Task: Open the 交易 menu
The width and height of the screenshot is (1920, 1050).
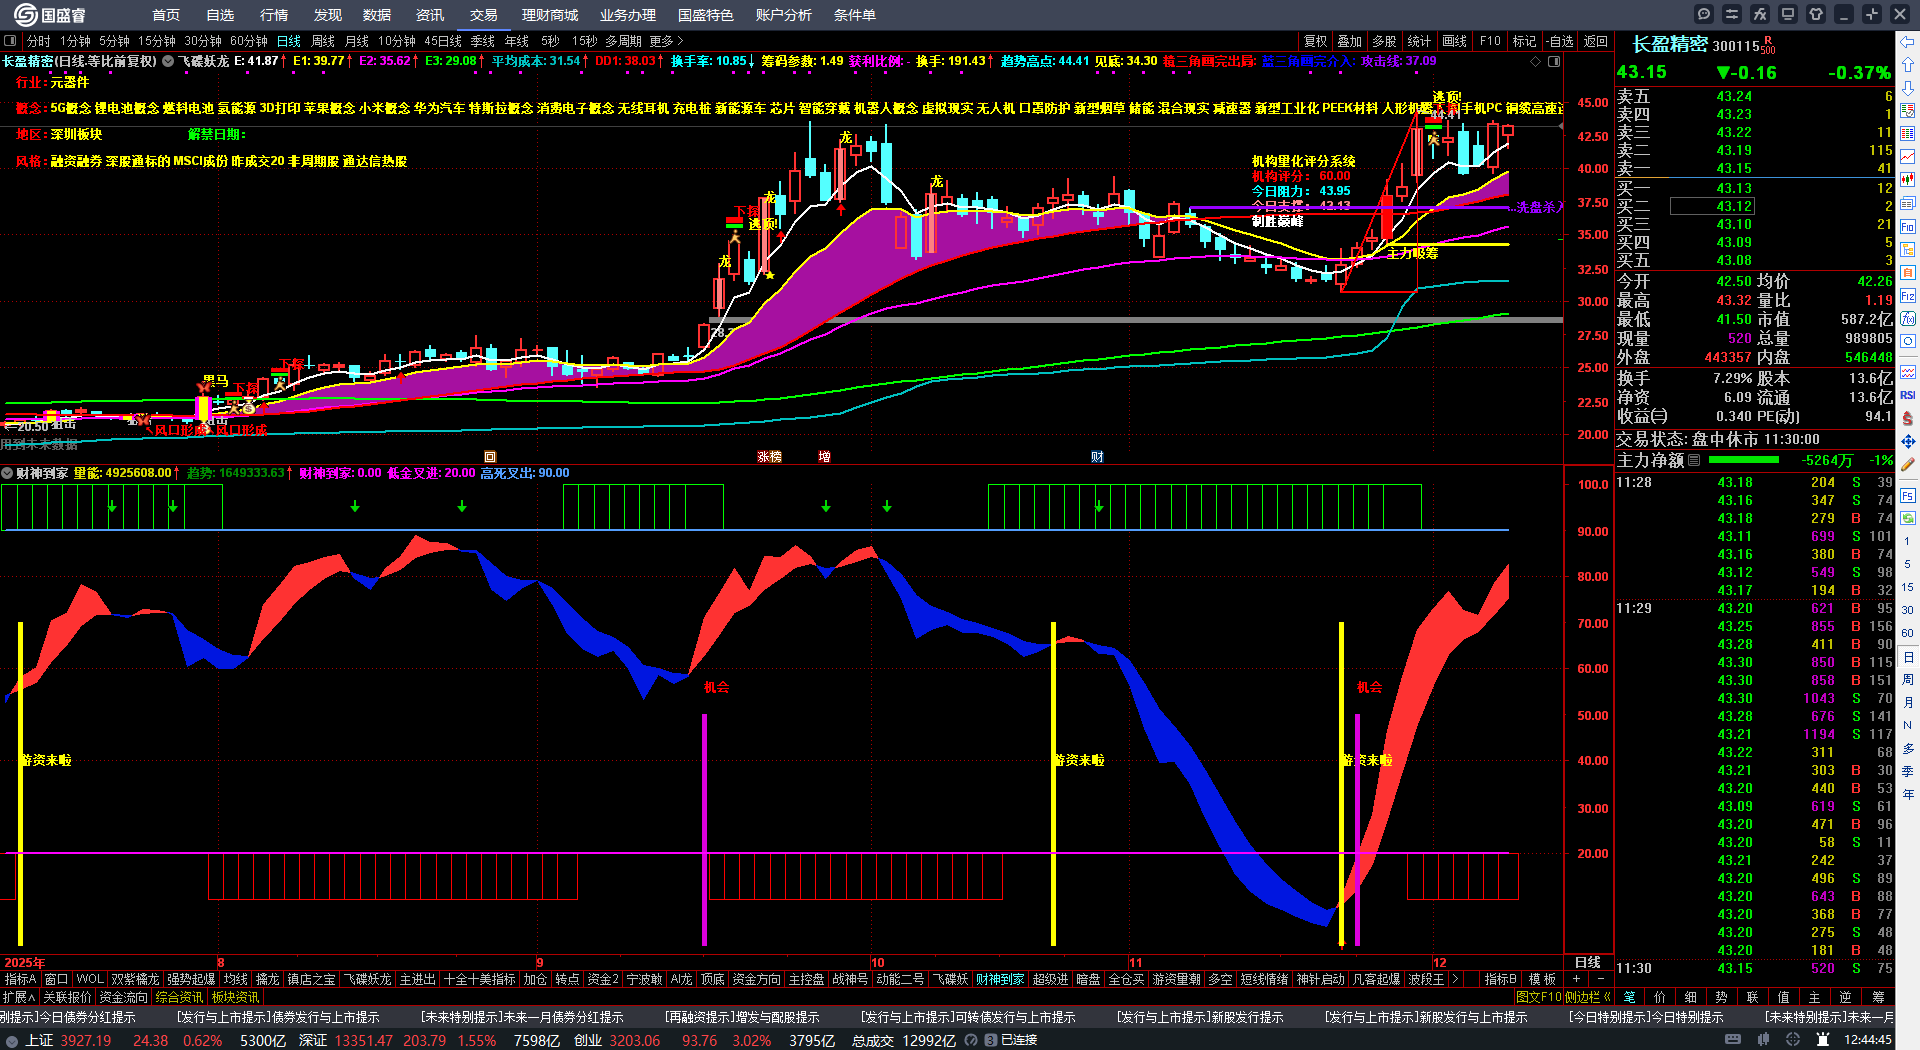Action: pos(484,14)
